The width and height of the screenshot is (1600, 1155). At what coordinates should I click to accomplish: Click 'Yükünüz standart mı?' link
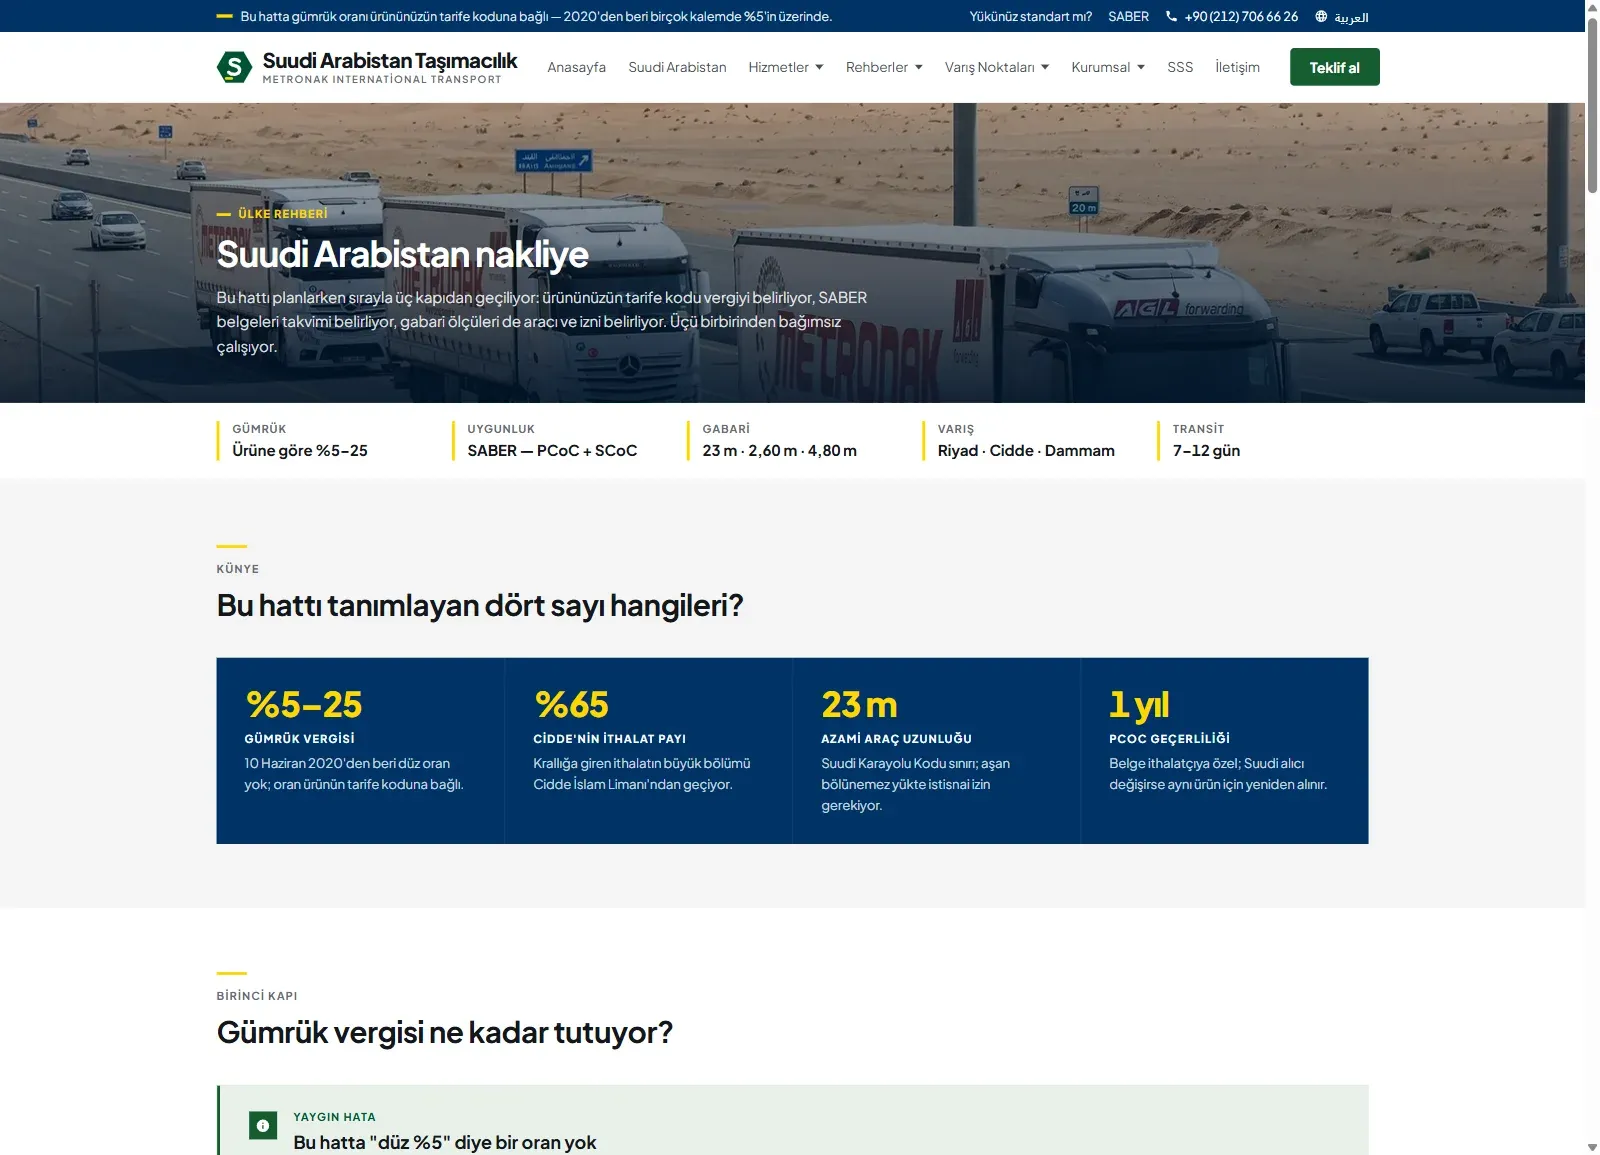tap(1030, 16)
